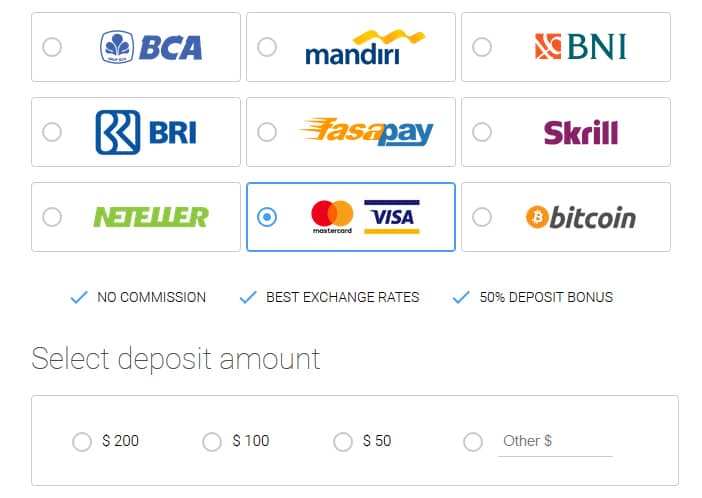
Task: Choose the $ 100 deposit amount
Action: click(212, 441)
